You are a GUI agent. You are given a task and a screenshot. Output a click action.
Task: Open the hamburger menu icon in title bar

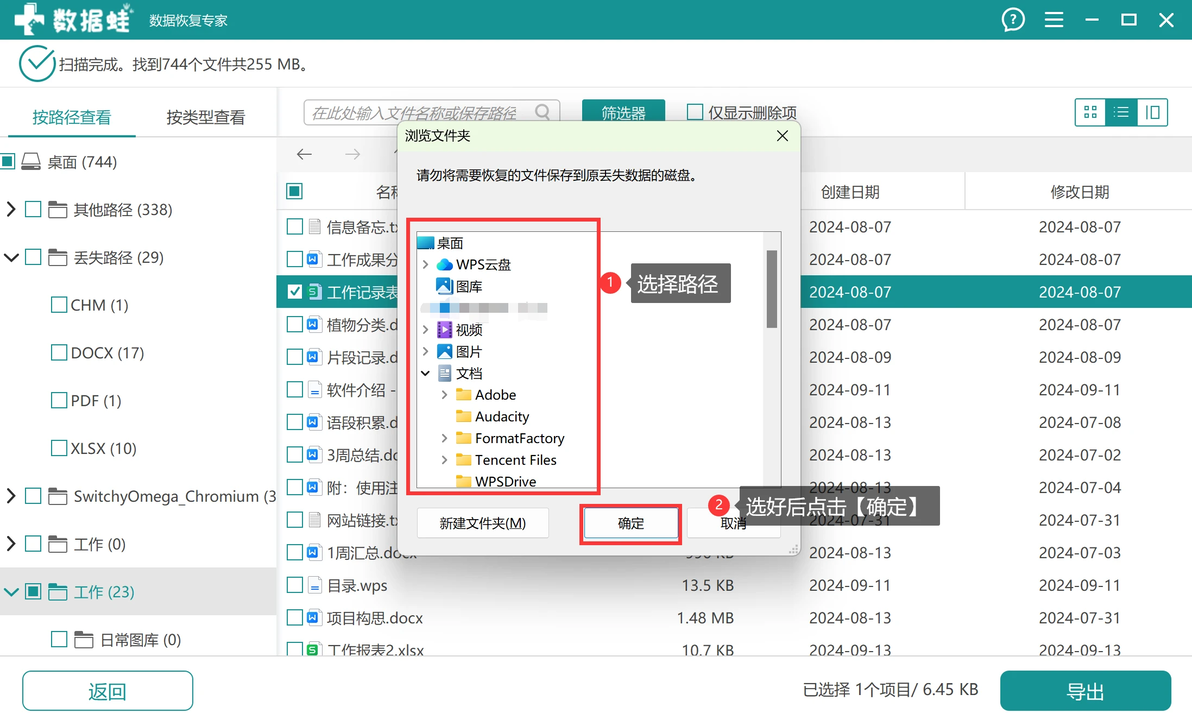tap(1054, 20)
